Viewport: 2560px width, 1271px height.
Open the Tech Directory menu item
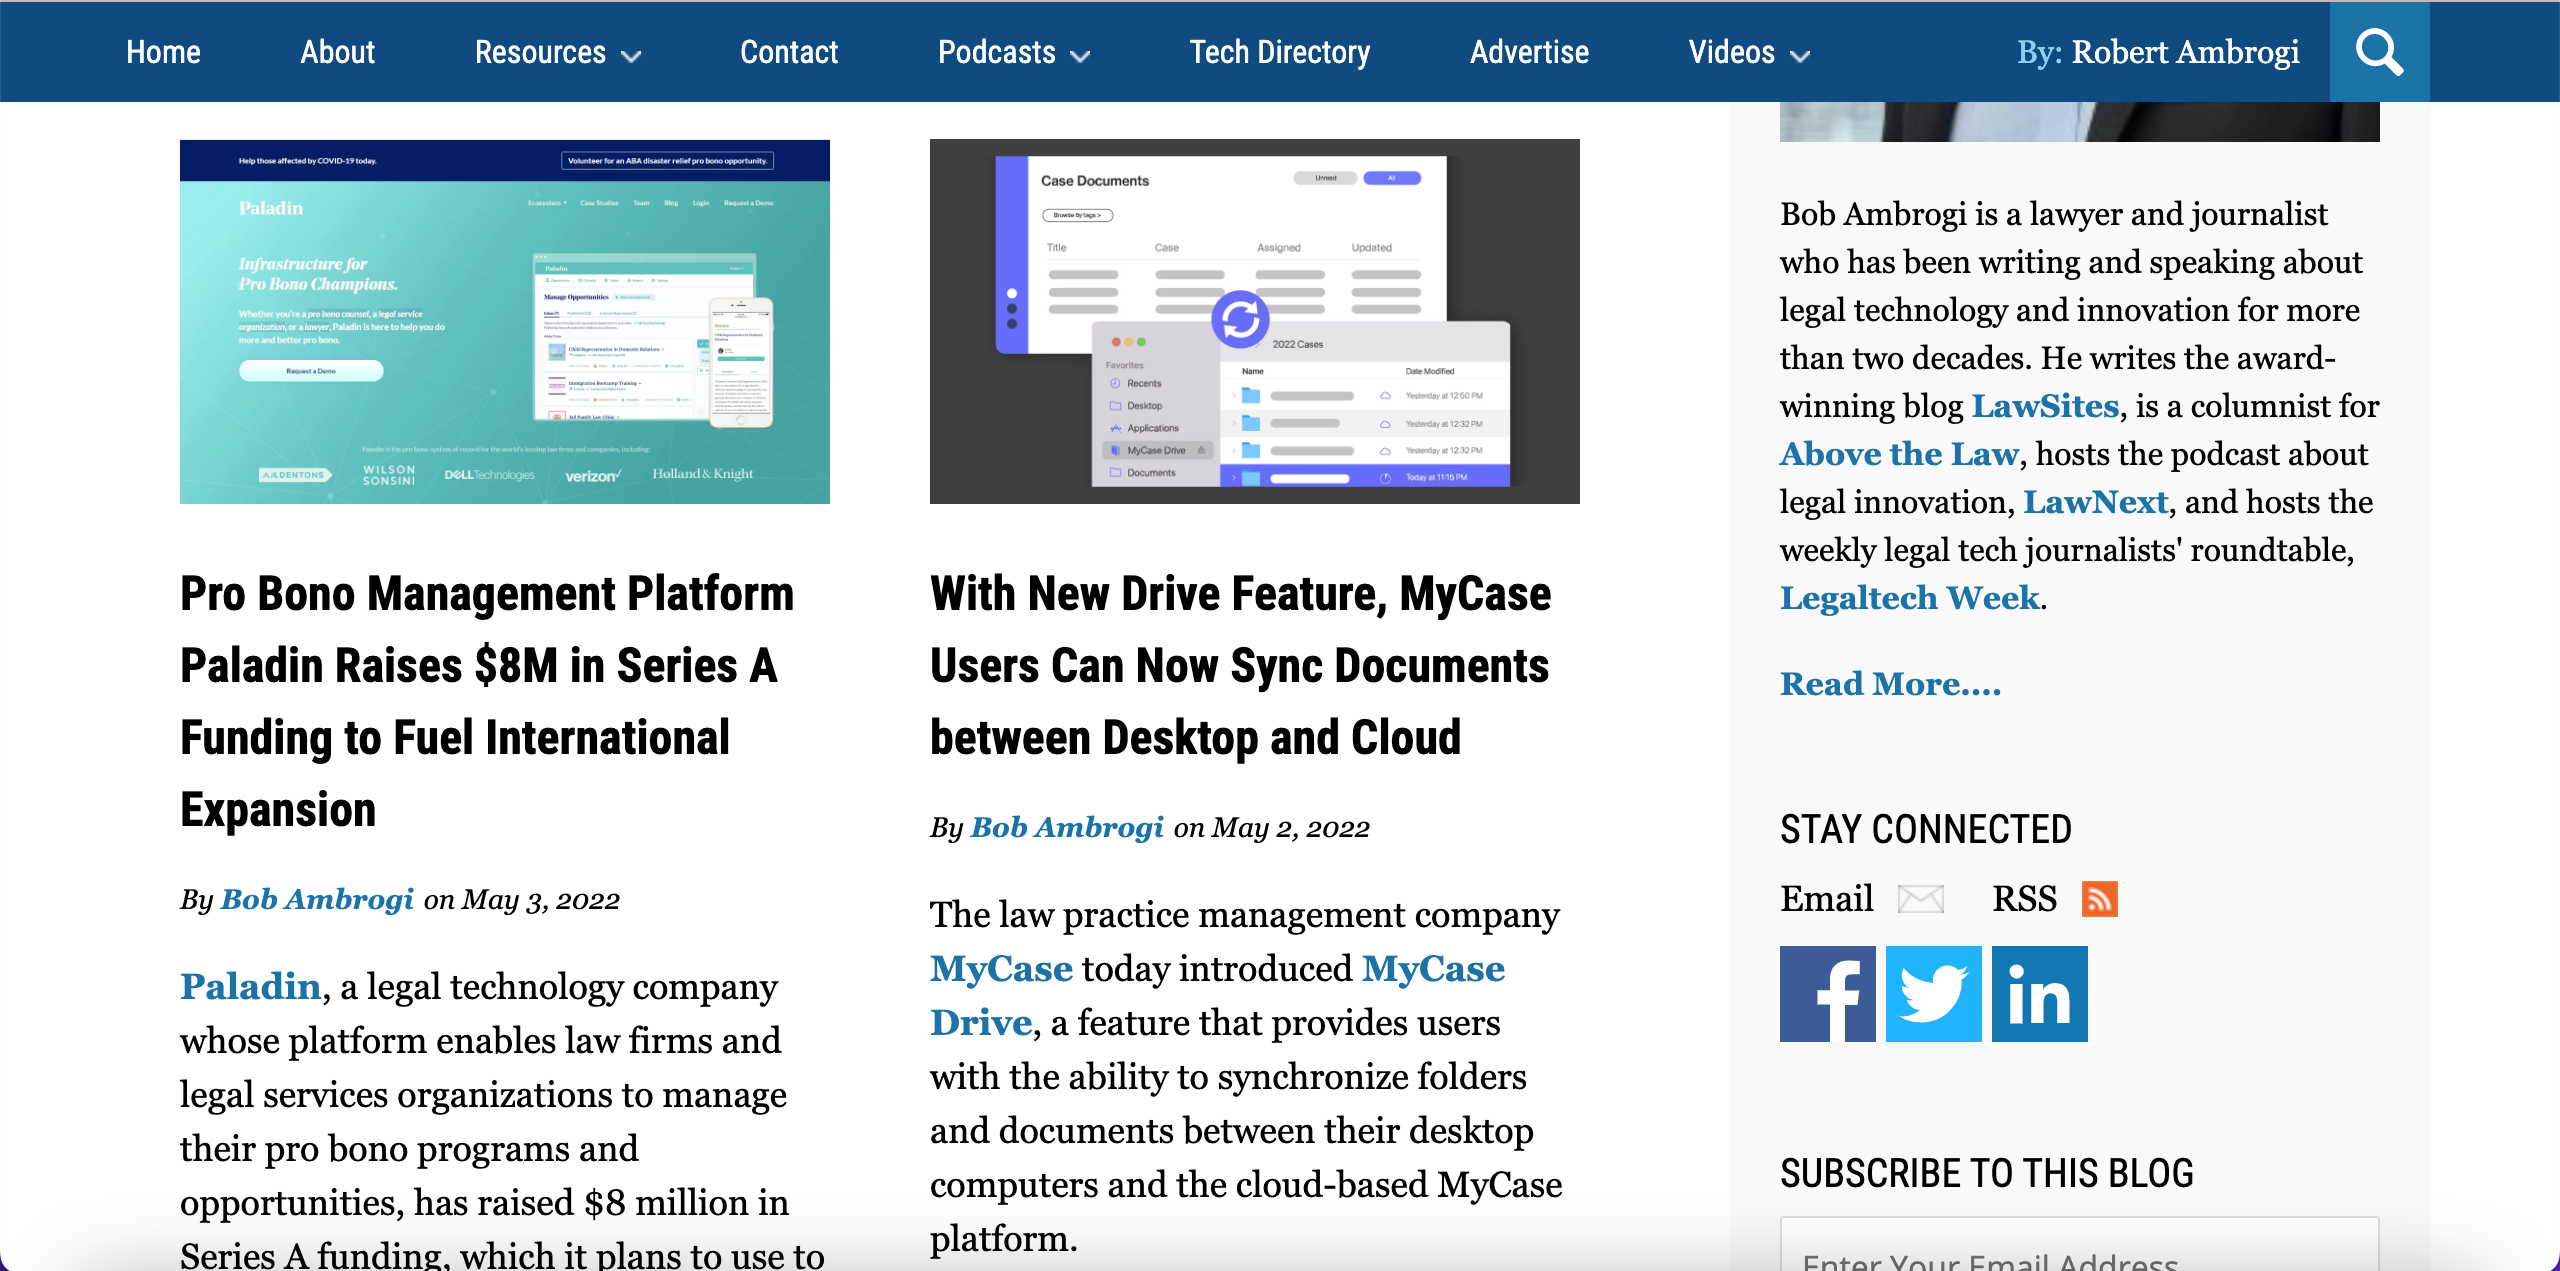tap(1279, 52)
